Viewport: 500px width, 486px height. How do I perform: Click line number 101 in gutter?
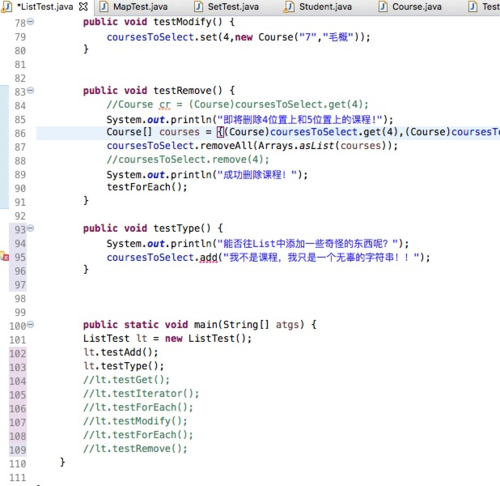coord(18,340)
